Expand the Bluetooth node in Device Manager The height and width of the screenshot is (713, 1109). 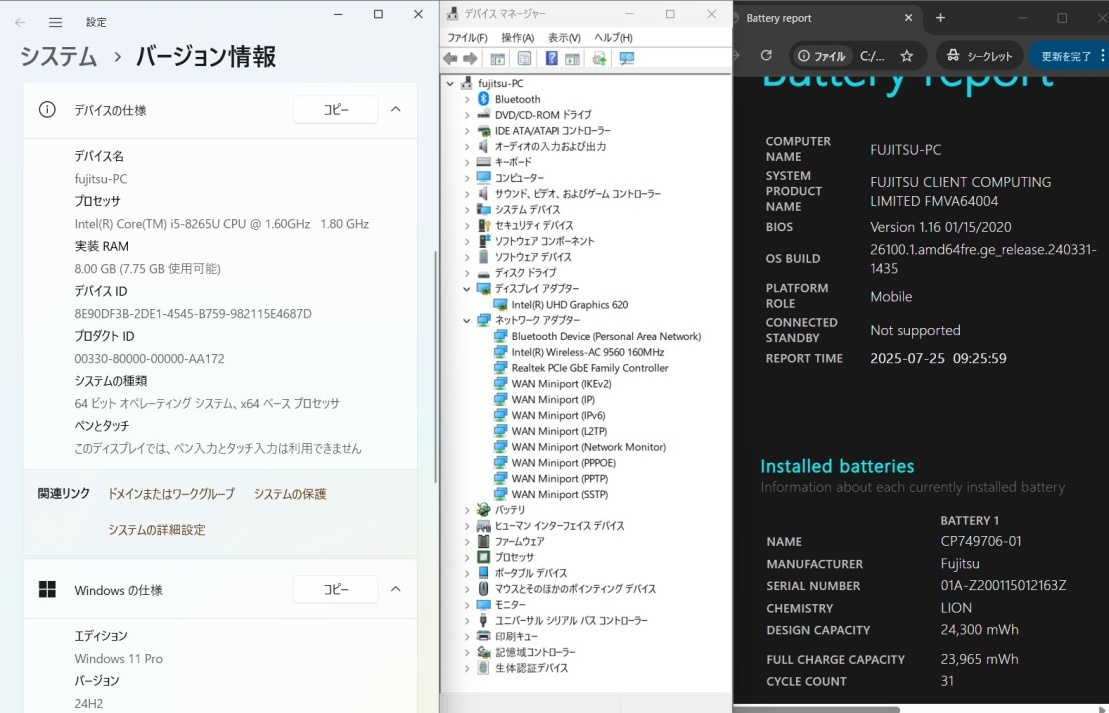tap(467, 99)
